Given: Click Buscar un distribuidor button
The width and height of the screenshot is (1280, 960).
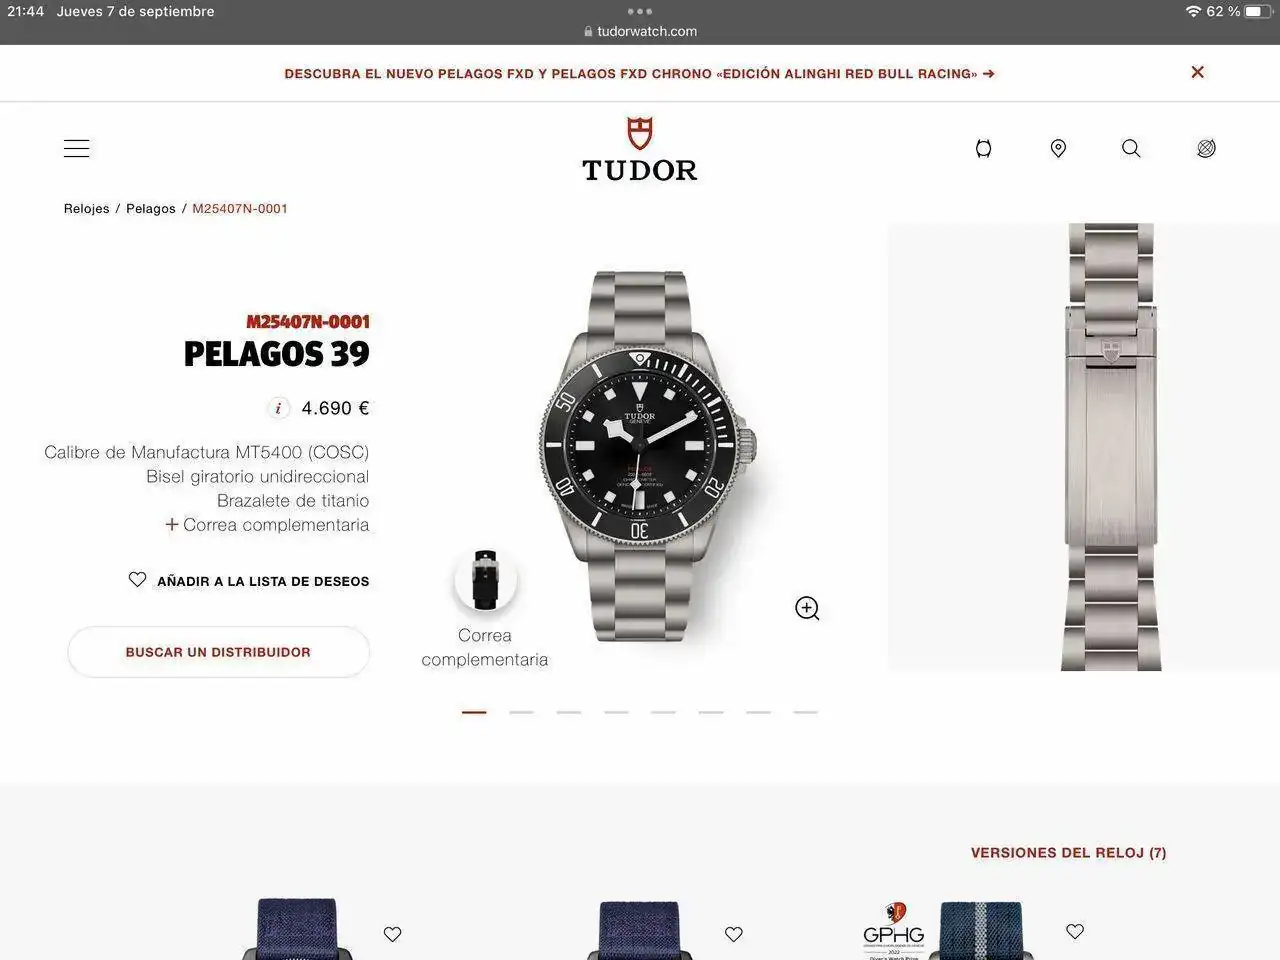Looking at the screenshot, I should click(218, 652).
